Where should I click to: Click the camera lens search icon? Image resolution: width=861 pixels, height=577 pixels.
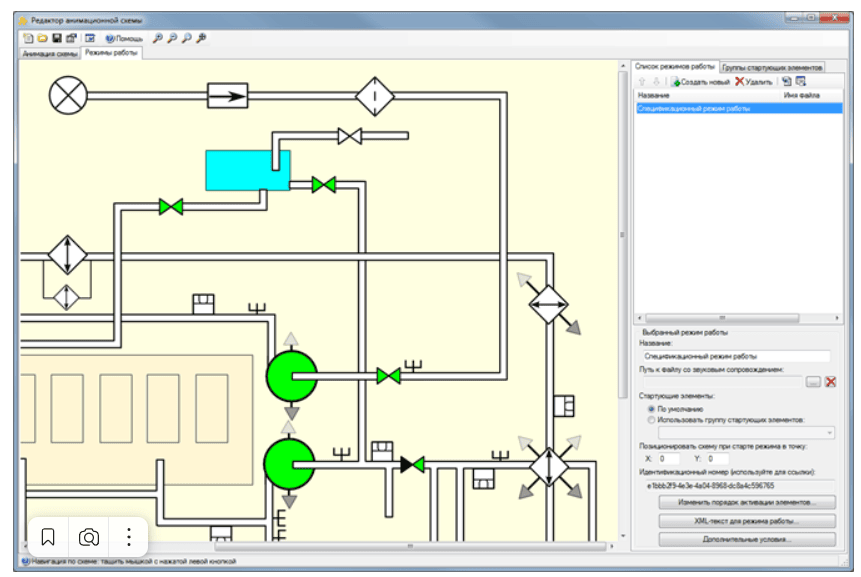(x=89, y=537)
